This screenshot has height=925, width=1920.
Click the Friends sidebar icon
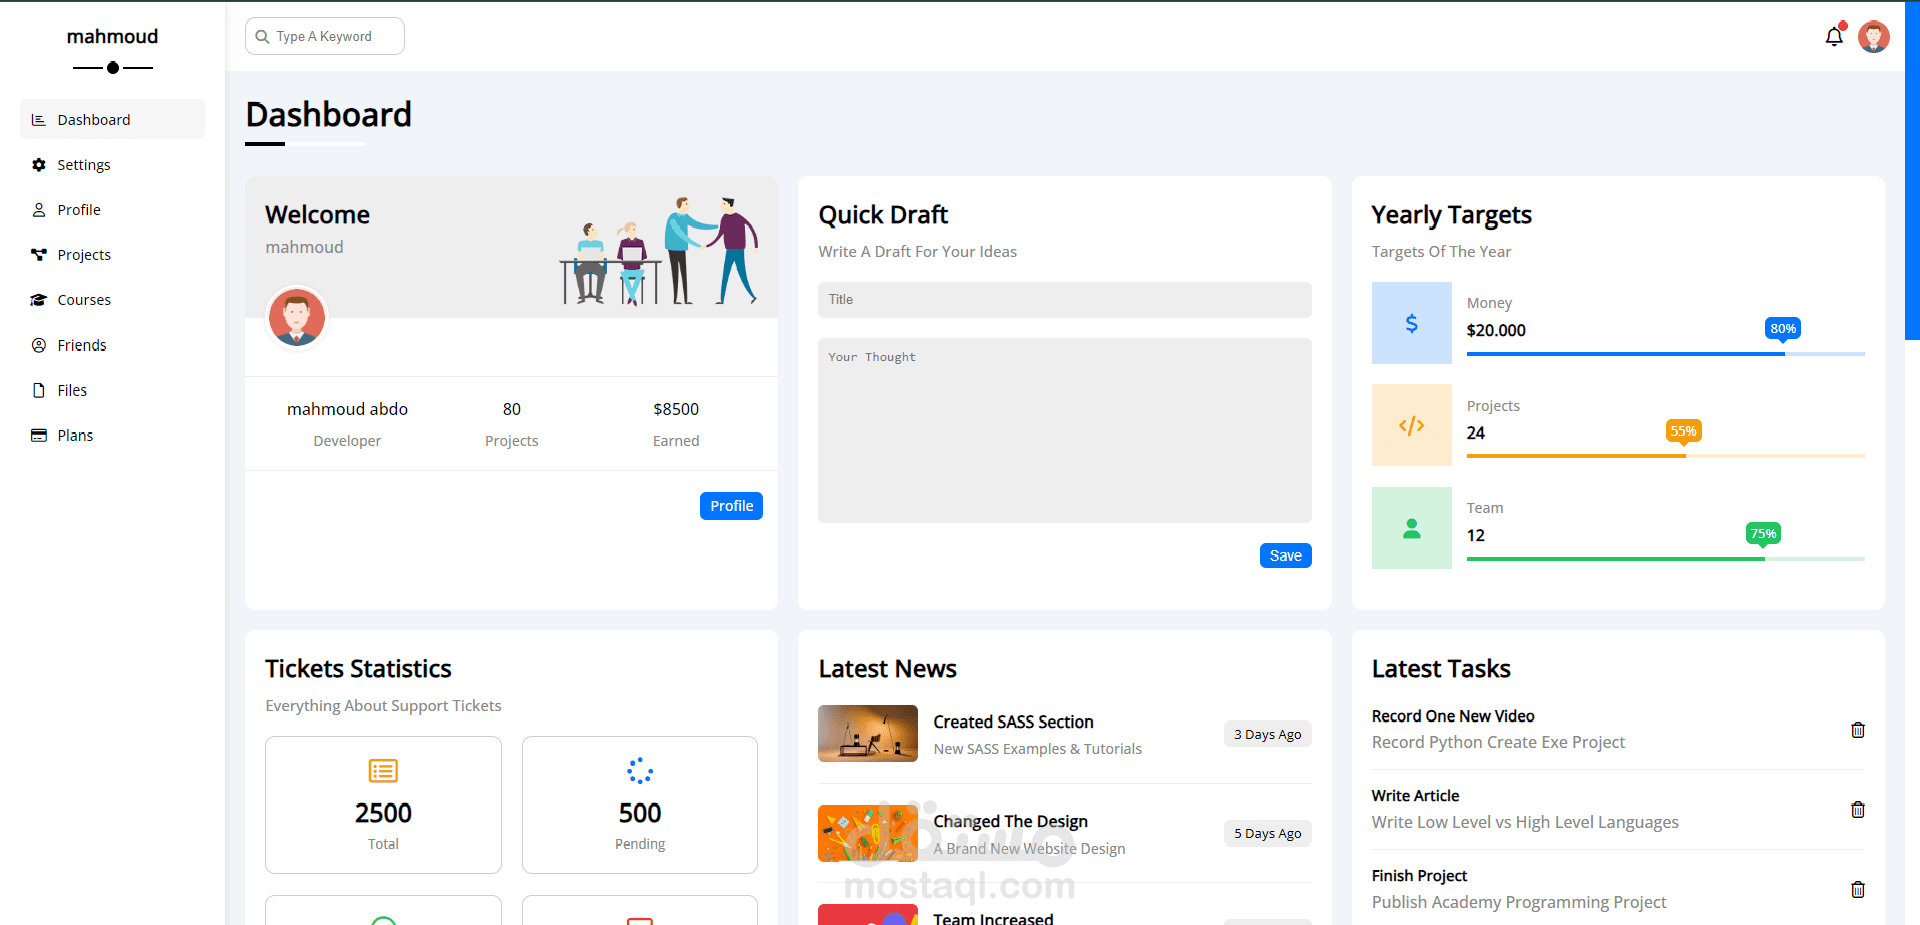pos(38,344)
